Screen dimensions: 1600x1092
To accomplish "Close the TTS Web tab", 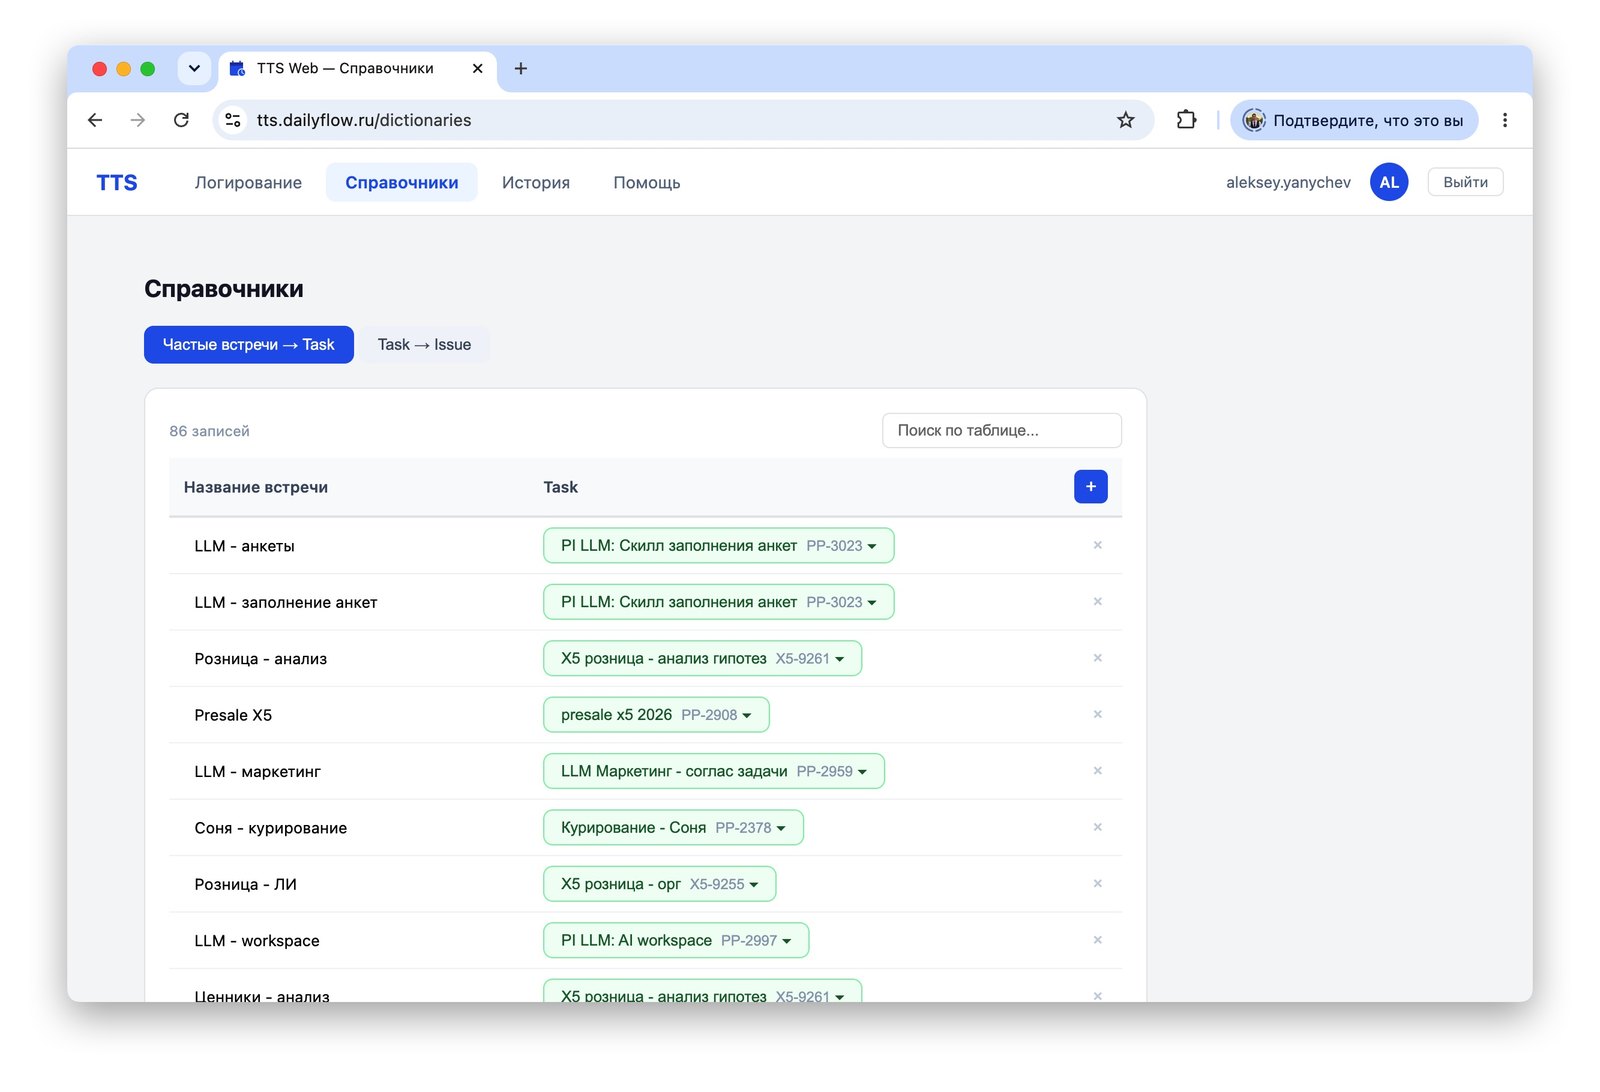I will [x=477, y=68].
